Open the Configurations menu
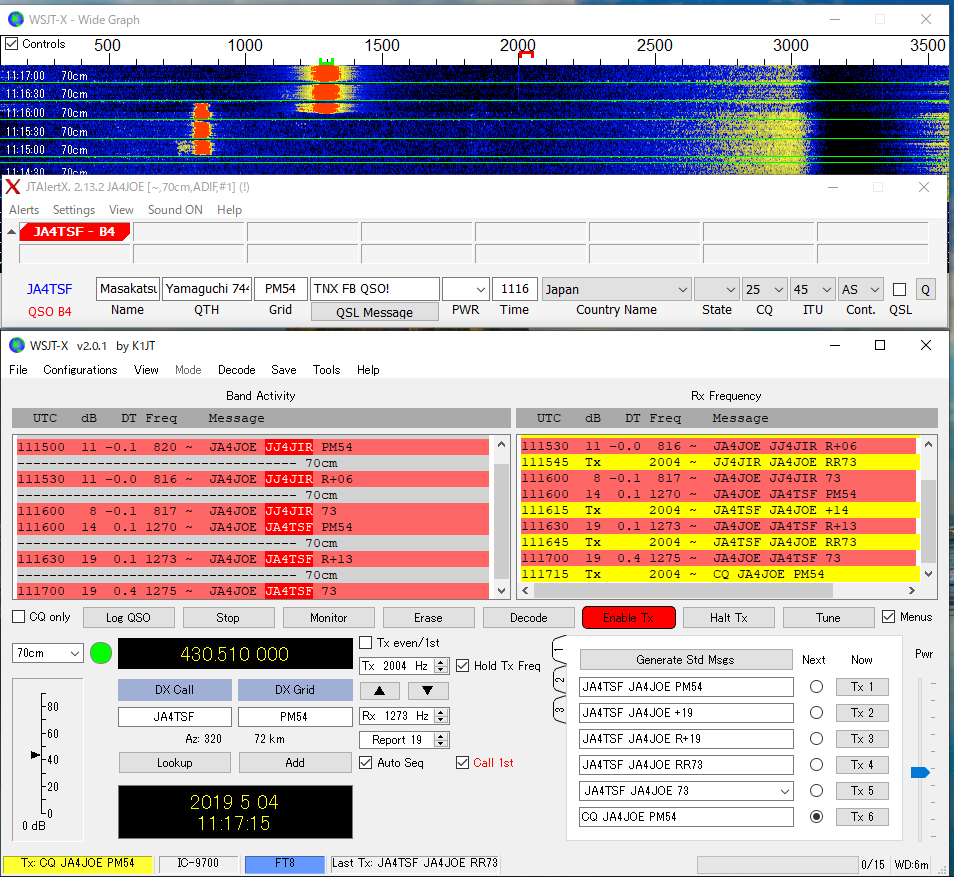 coord(80,370)
